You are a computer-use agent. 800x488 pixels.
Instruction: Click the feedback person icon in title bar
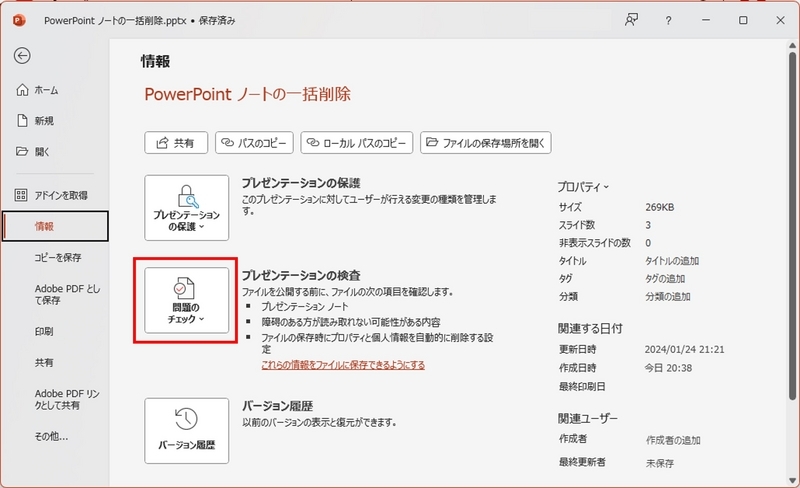point(632,20)
